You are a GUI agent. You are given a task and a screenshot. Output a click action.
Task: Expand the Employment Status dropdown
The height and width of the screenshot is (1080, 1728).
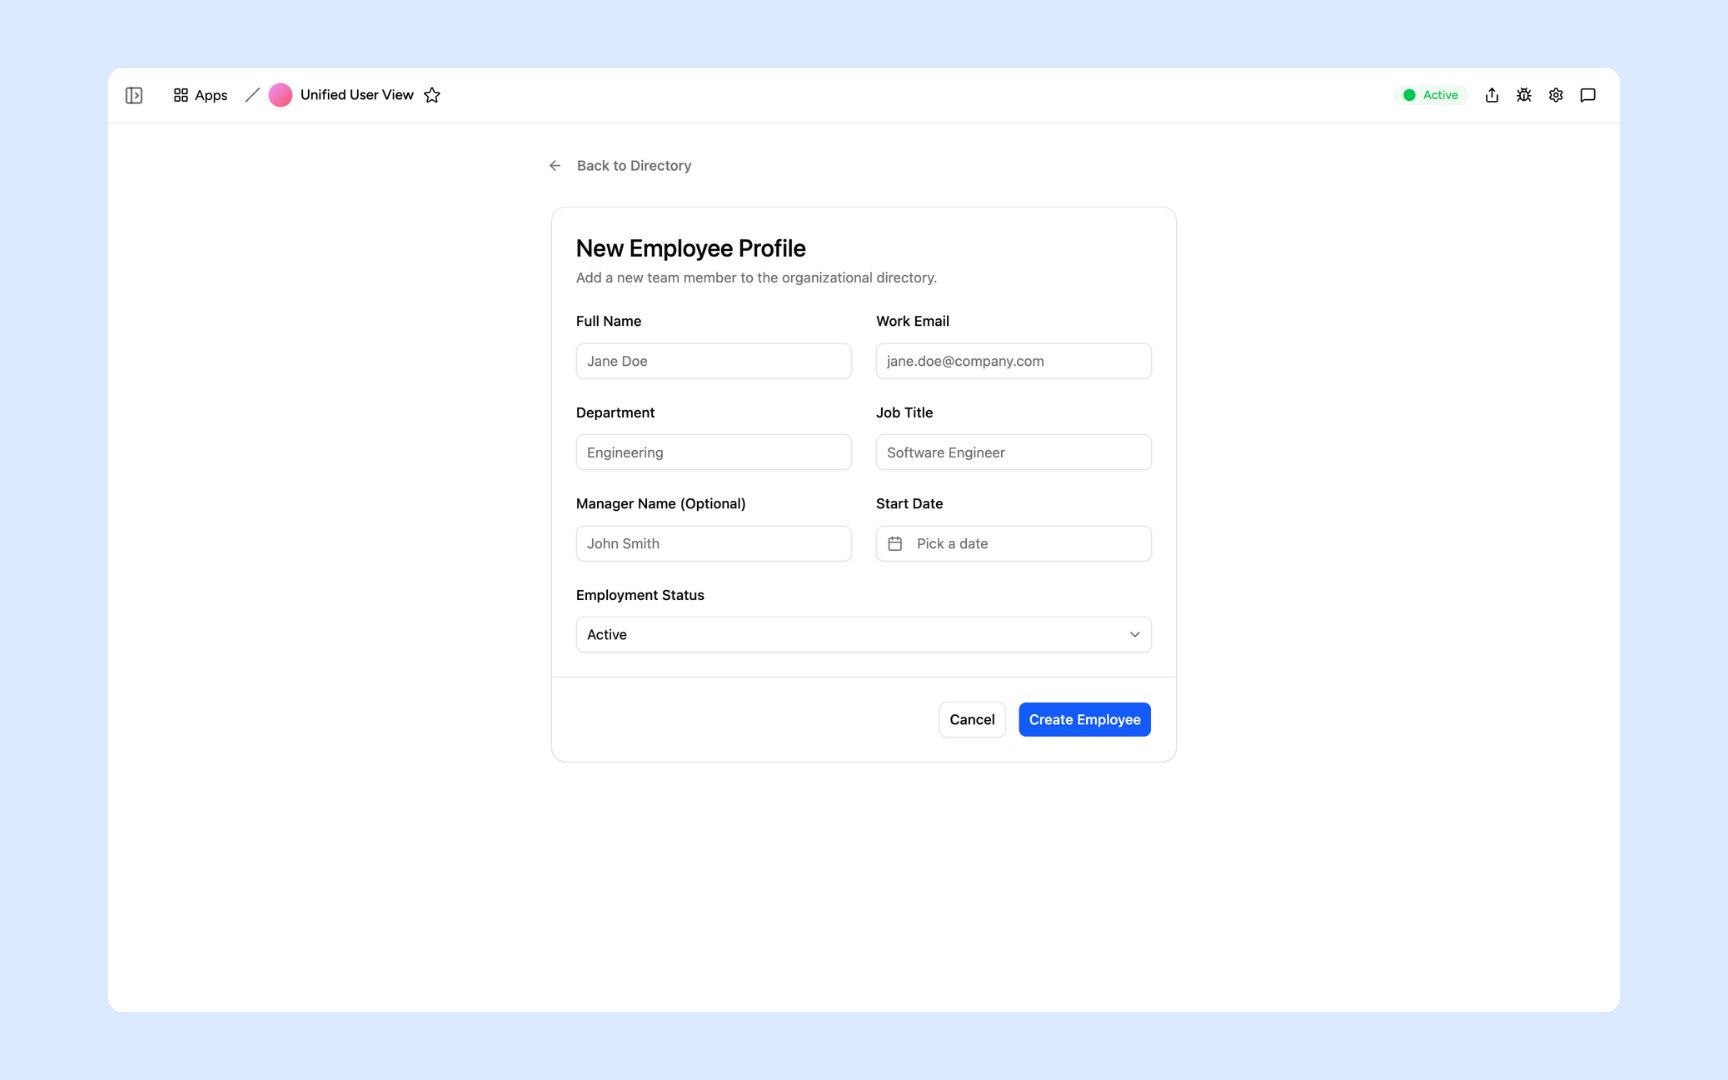pos(864,635)
